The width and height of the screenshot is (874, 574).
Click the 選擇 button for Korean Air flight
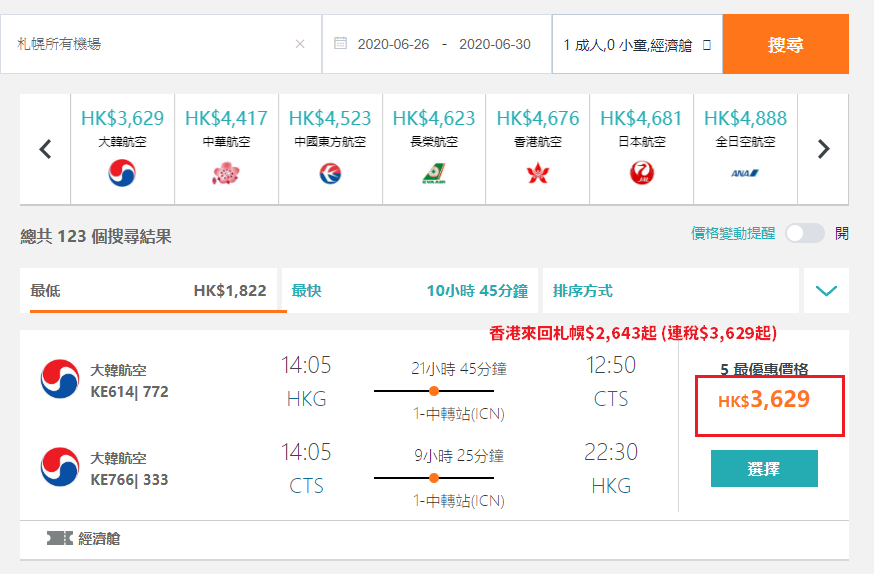pyautogui.click(x=764, y=469)
